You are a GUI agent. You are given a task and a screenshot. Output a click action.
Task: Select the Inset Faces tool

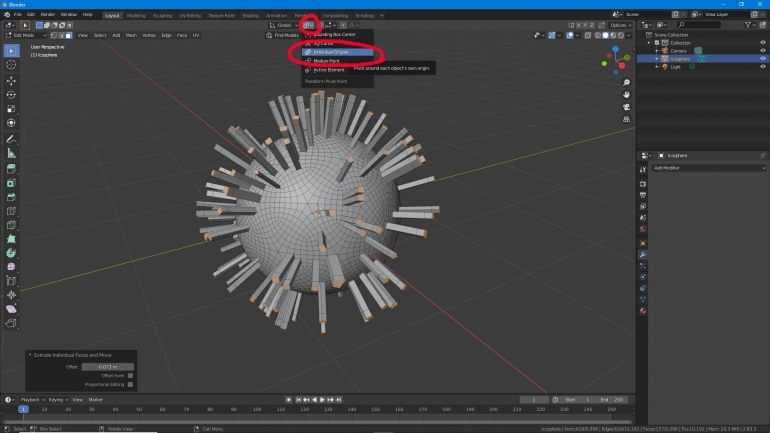point(11,183)
